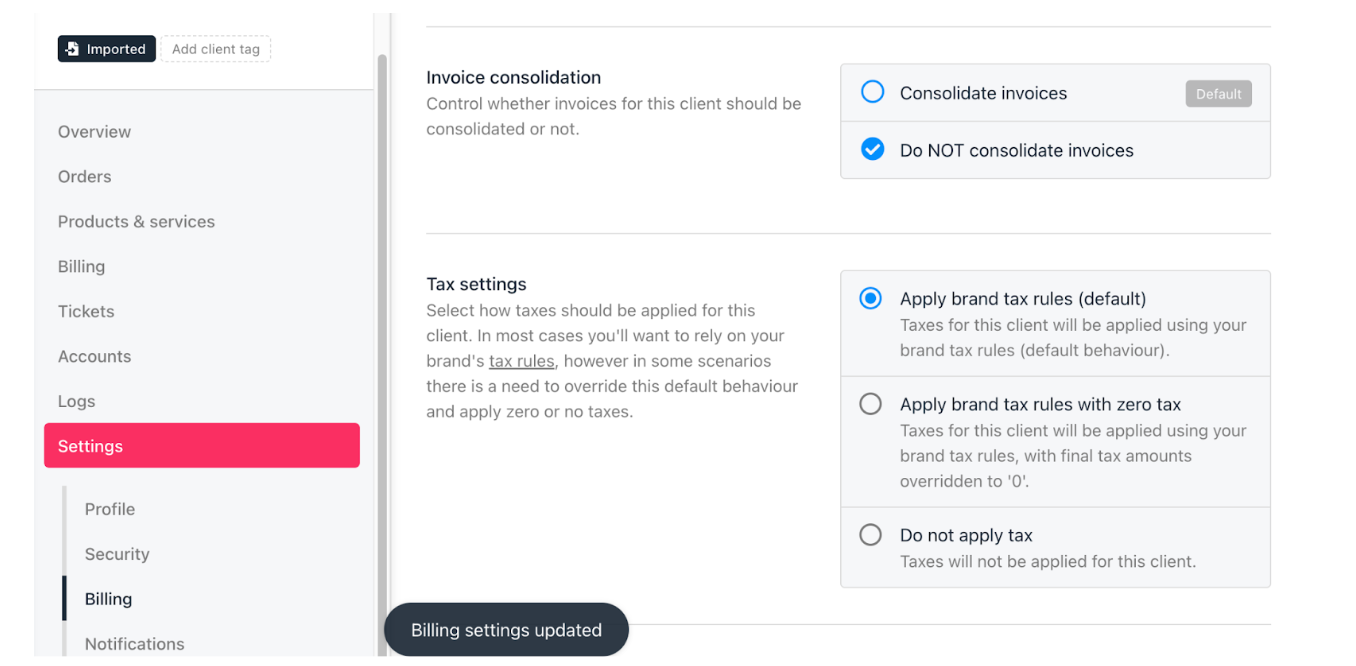Open Tickets in the sidebar
1356x666 pixels.
(86, 312)
